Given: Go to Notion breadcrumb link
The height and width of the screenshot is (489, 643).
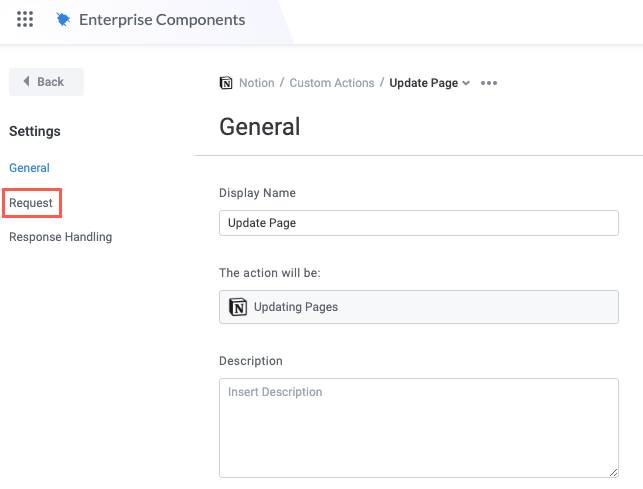Looking at the screenshot, I should coord(257,83).
